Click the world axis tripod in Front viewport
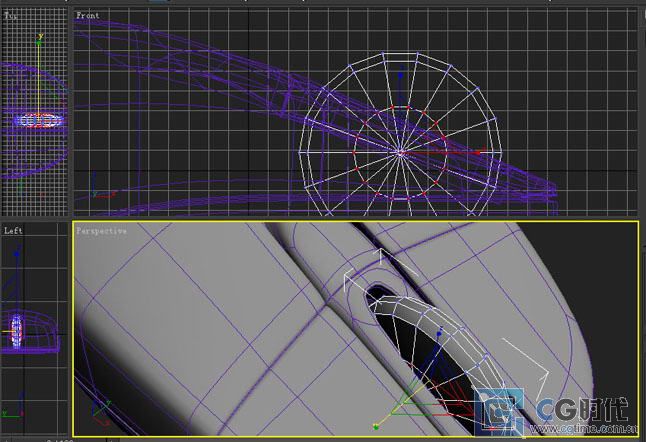This screenshot has height=442, width=646. coord(95,186)
